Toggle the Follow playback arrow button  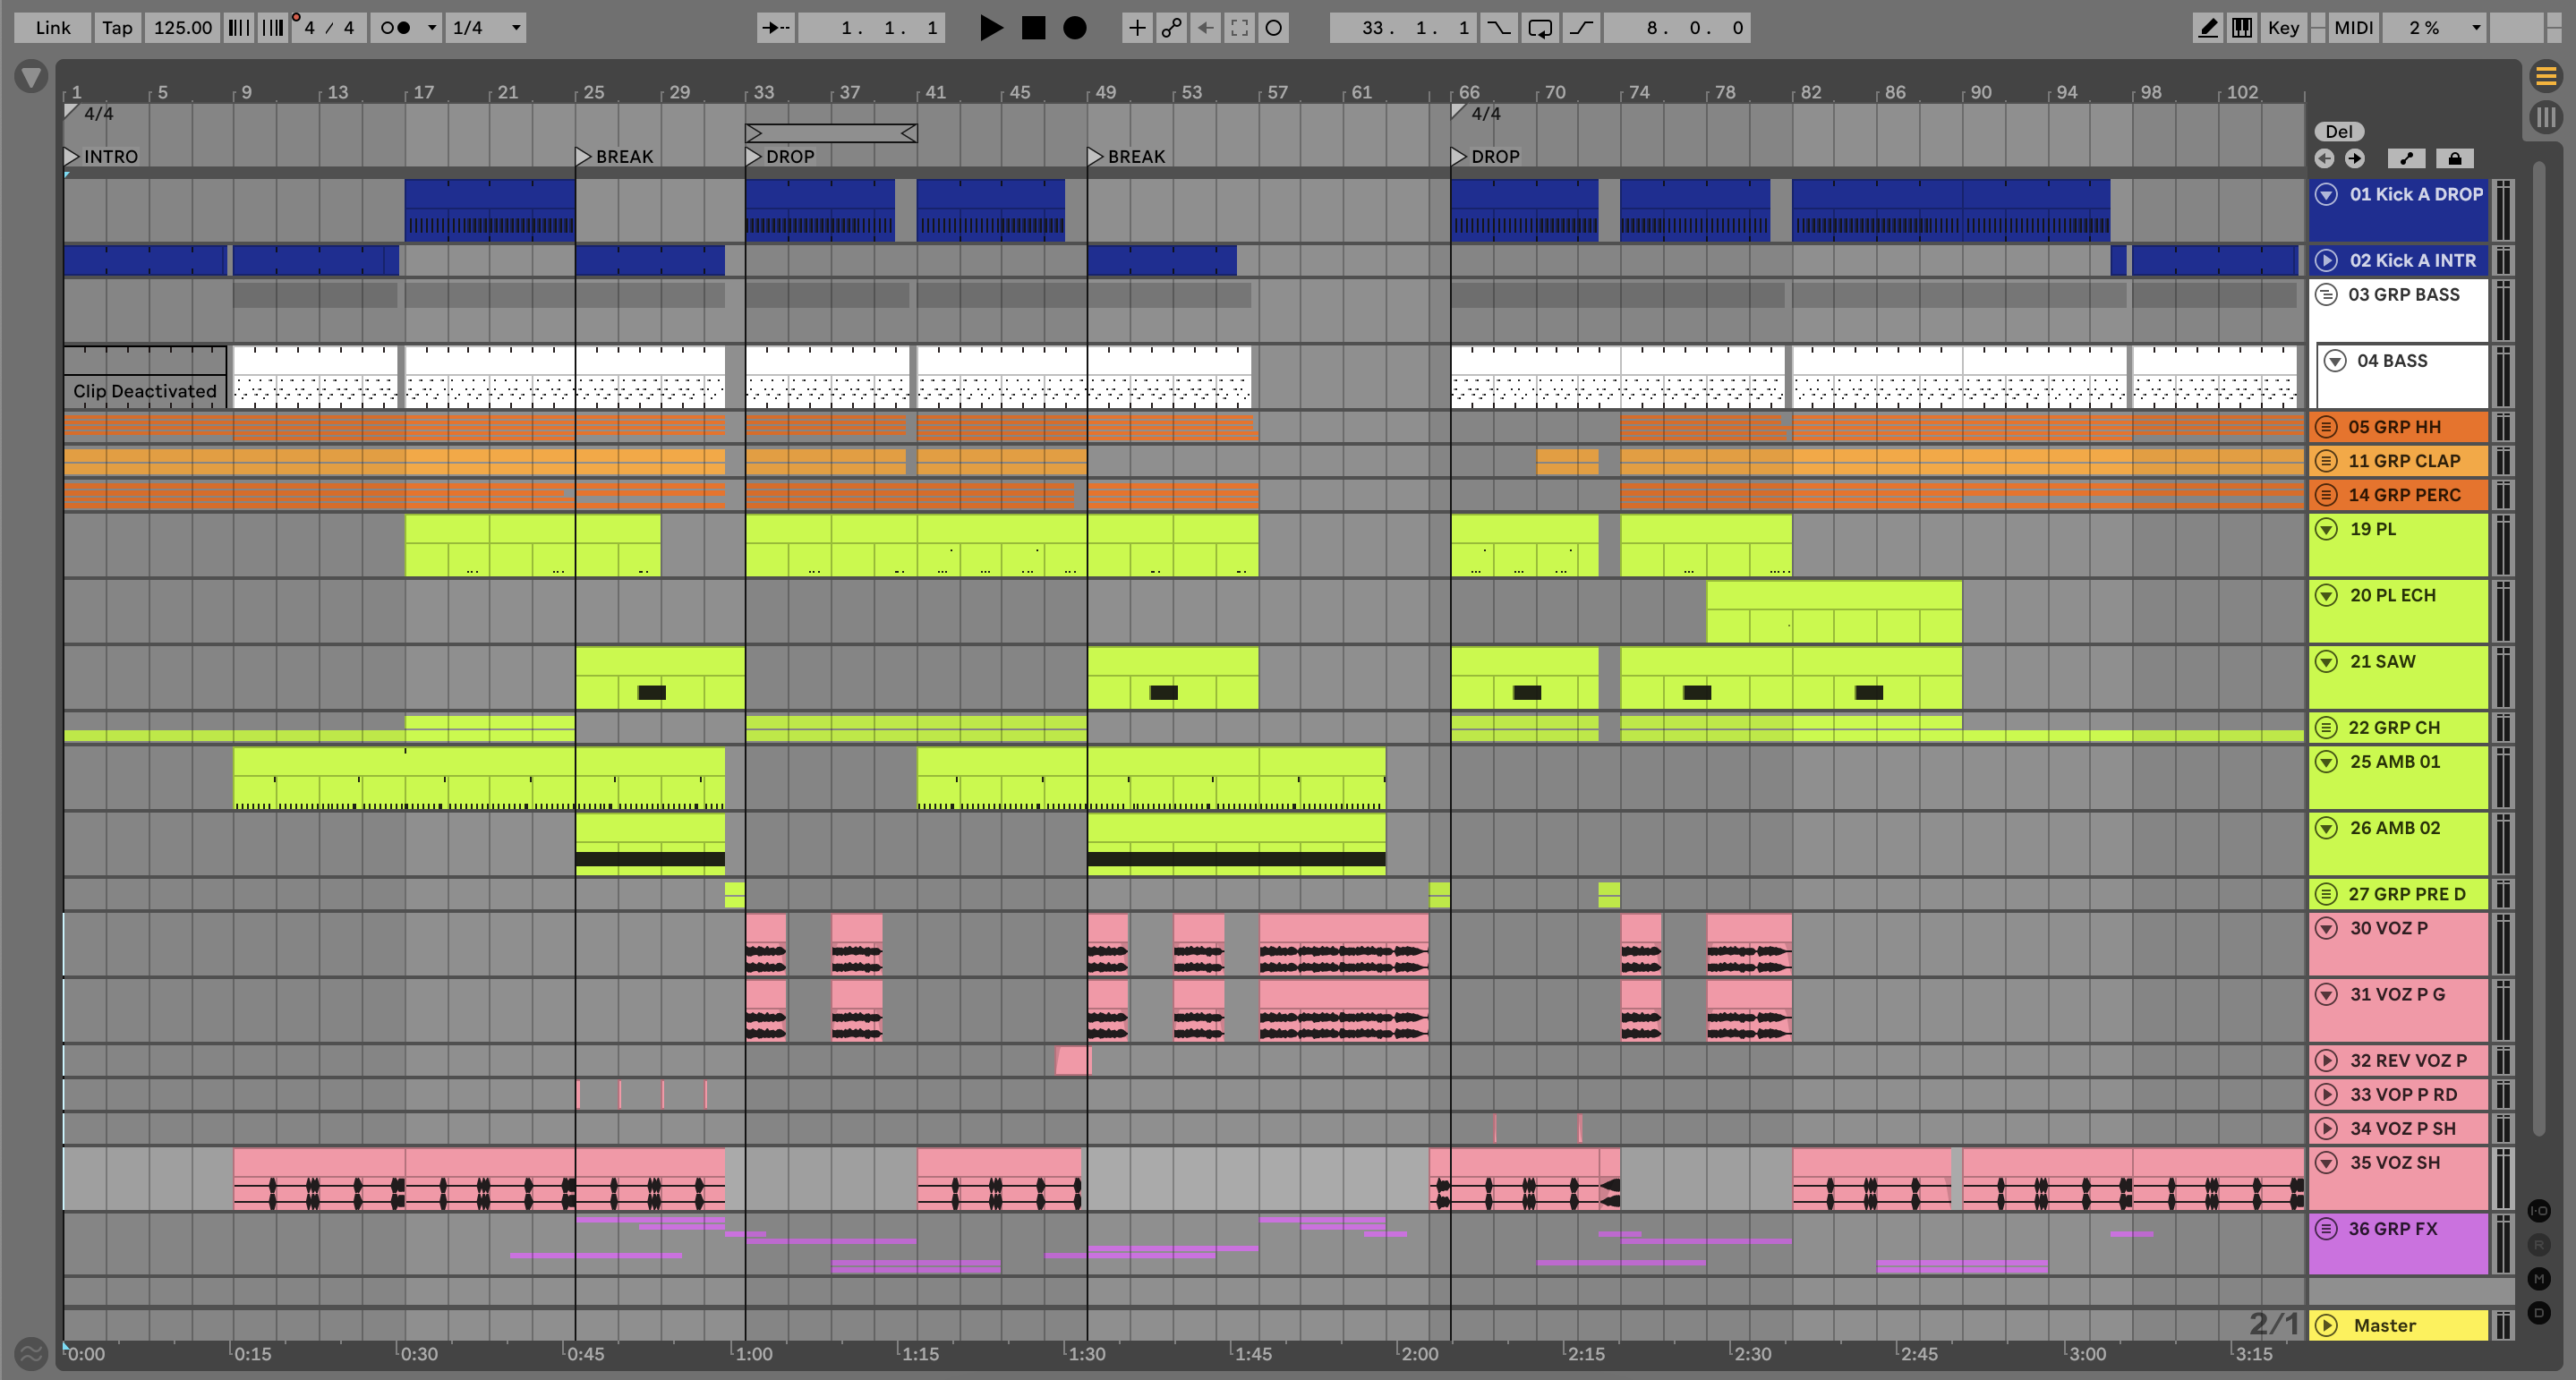775,28
